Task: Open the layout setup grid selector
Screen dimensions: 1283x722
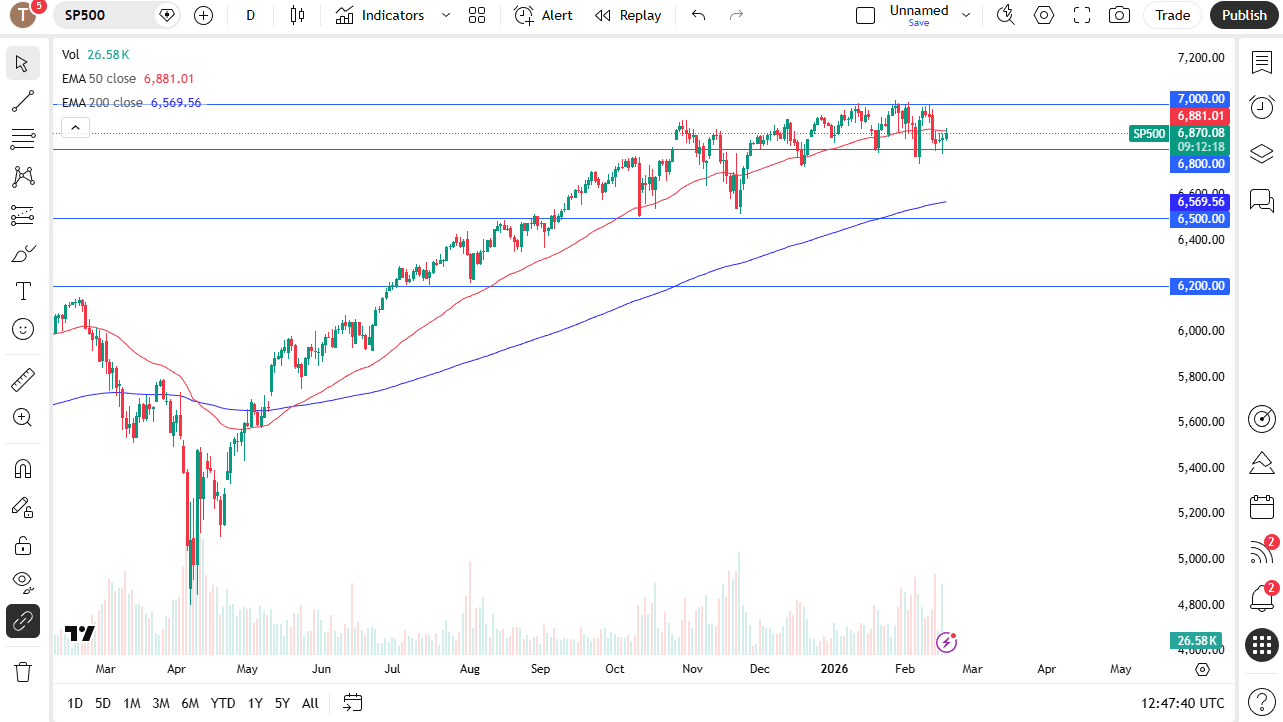Action: click(x=477, y=15)
